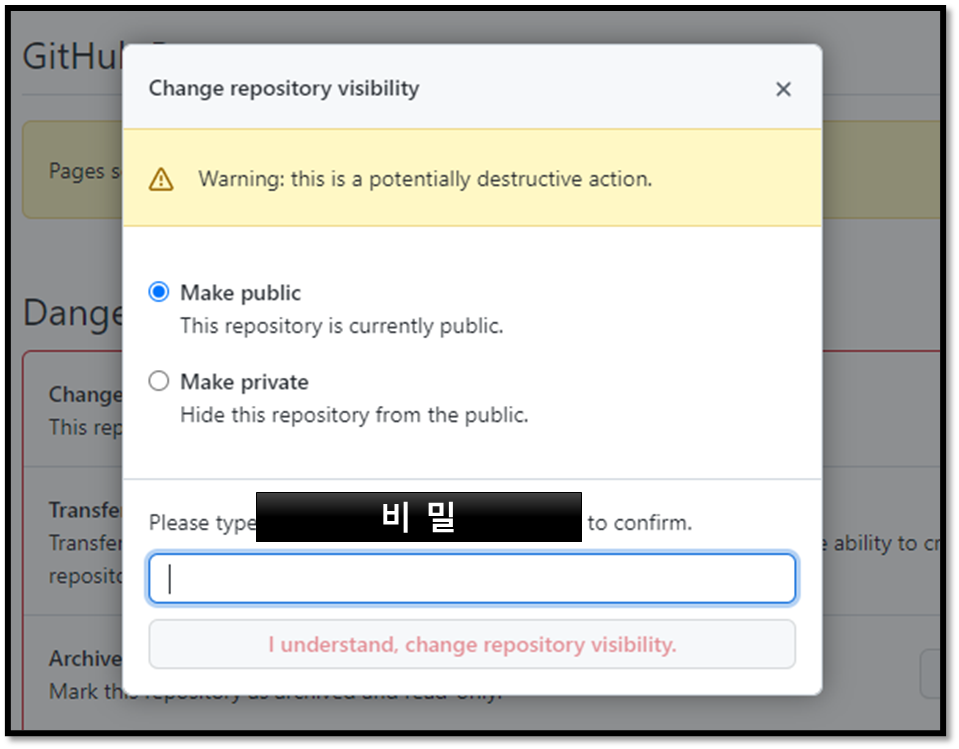Click 'Hide this repository from the public' description
959x749 pixels.
[354, 415]
